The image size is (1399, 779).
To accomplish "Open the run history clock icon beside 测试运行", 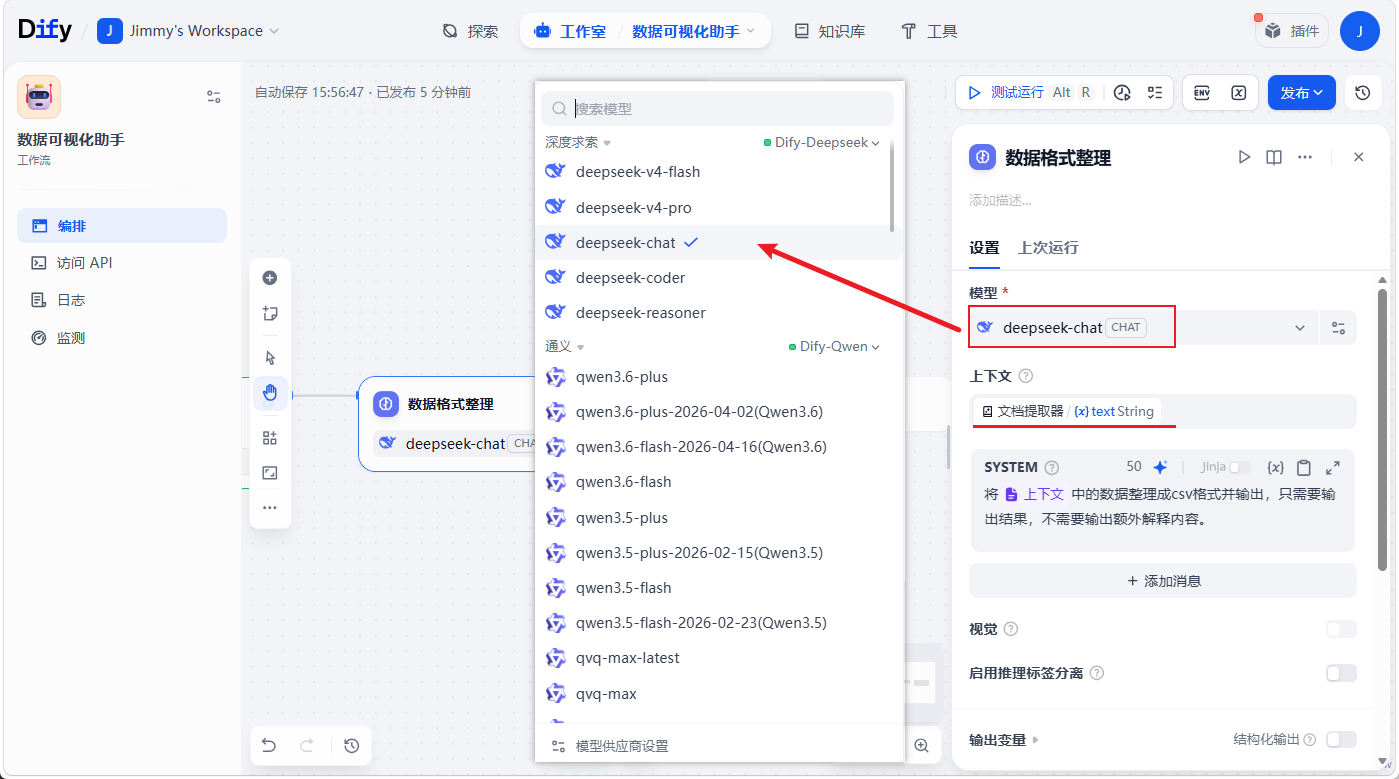I will point(1122,93).
